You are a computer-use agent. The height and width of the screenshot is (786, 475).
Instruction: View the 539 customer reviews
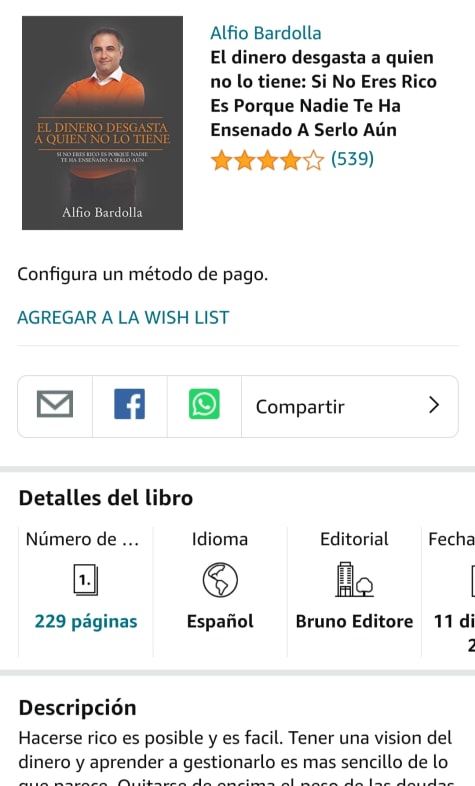(352, 159)
